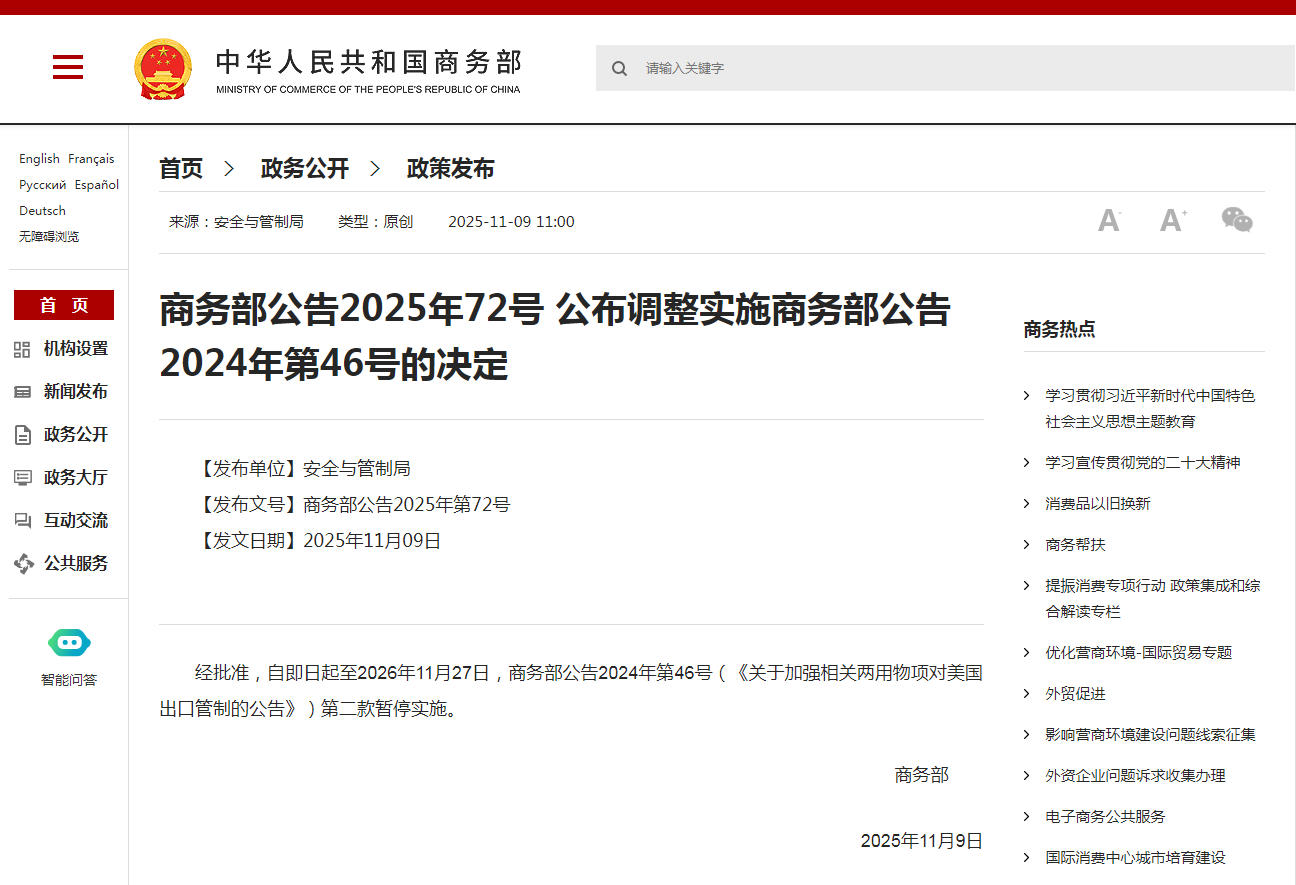Share via the WeChat icon
Viewport: 1296px width, 885px height.
tap(1237, 220)
